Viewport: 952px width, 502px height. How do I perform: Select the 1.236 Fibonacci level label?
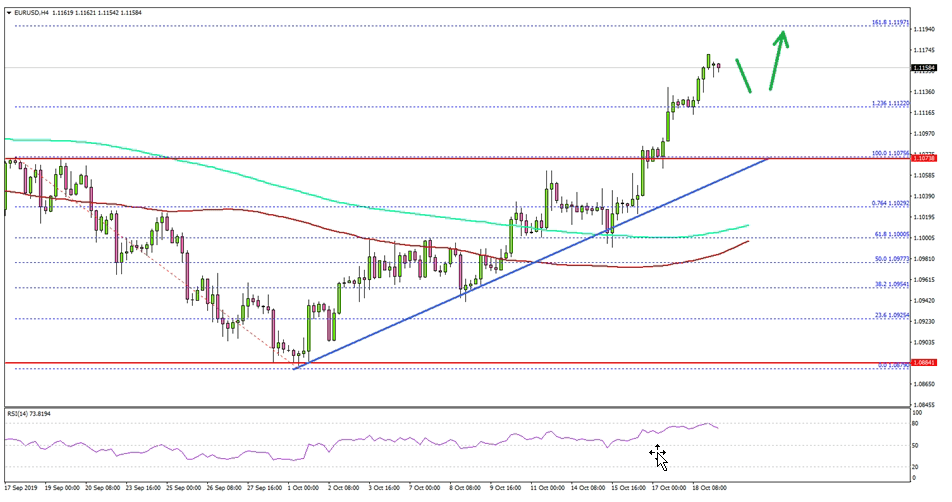pyautogui.click(x=888, y=103)
